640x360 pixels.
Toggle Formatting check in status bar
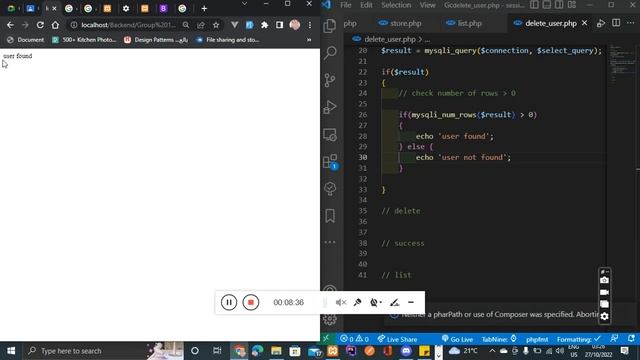coord(578,339)
